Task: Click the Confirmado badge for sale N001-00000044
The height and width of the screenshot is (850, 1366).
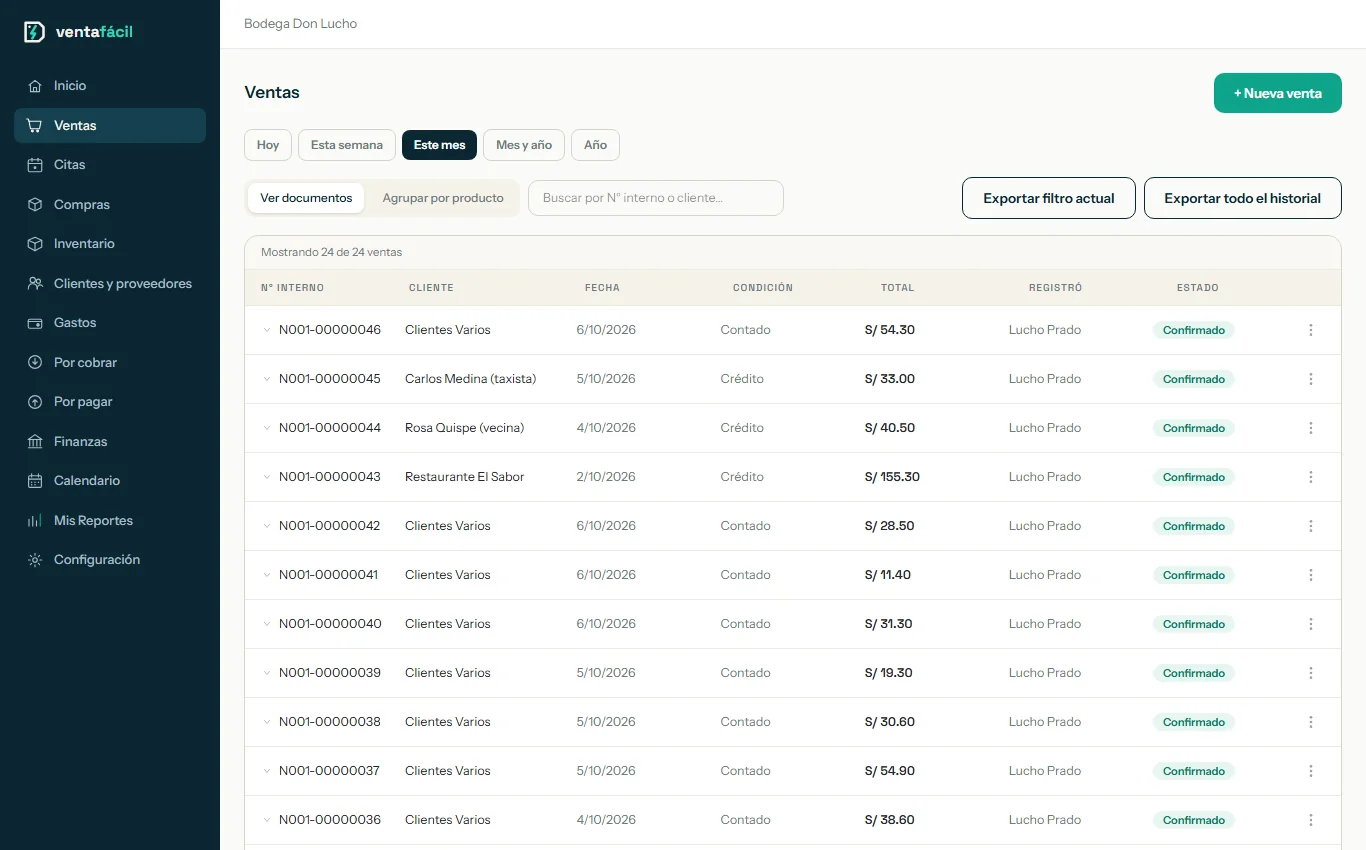Action: coord(1194,428)
